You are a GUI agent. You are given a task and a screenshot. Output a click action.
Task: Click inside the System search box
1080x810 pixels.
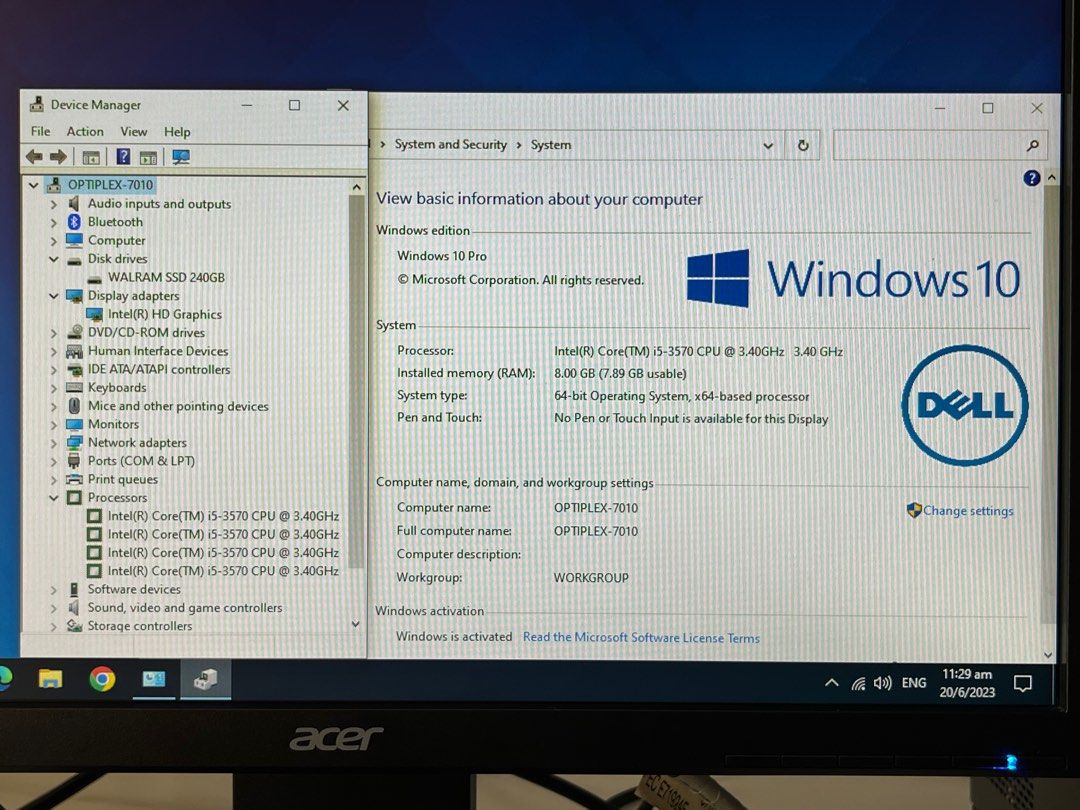[940, 145]
